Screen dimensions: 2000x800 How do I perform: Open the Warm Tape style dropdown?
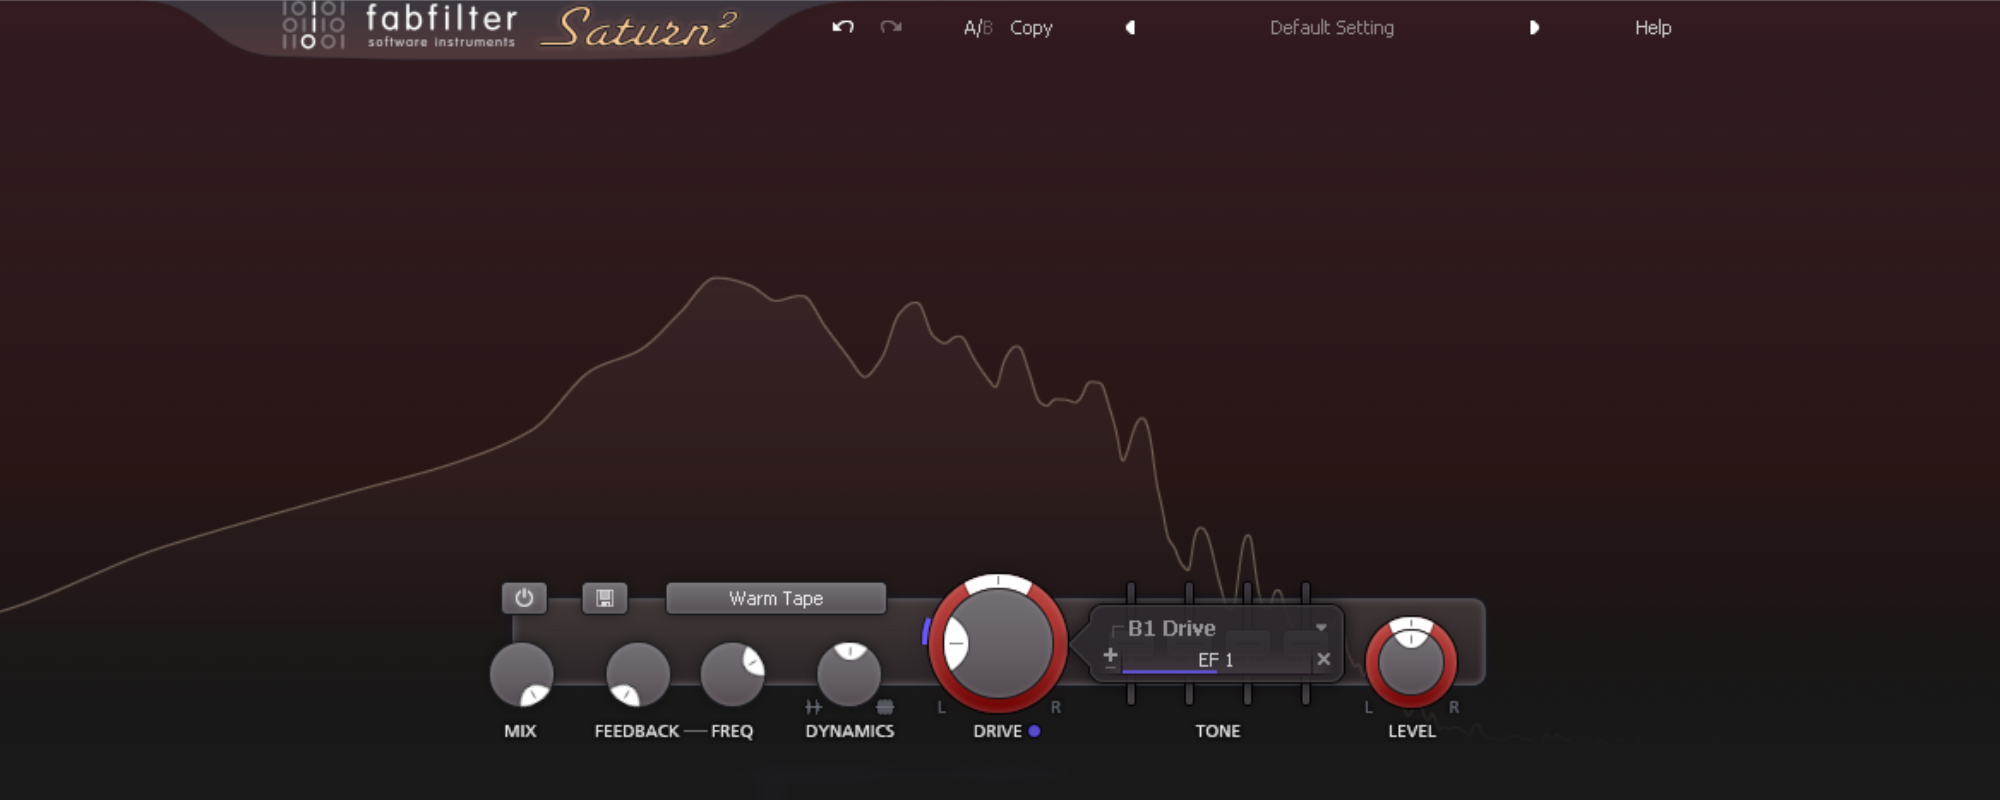coord(776,598)
